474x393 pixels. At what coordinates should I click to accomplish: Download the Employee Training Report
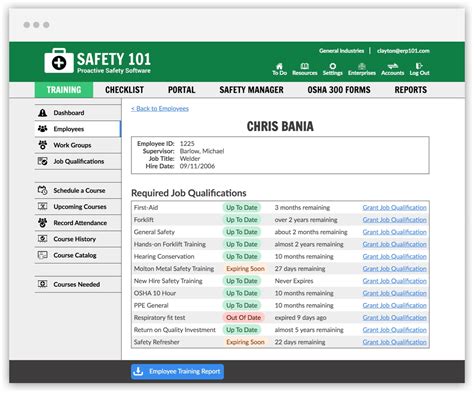[177, 371]
